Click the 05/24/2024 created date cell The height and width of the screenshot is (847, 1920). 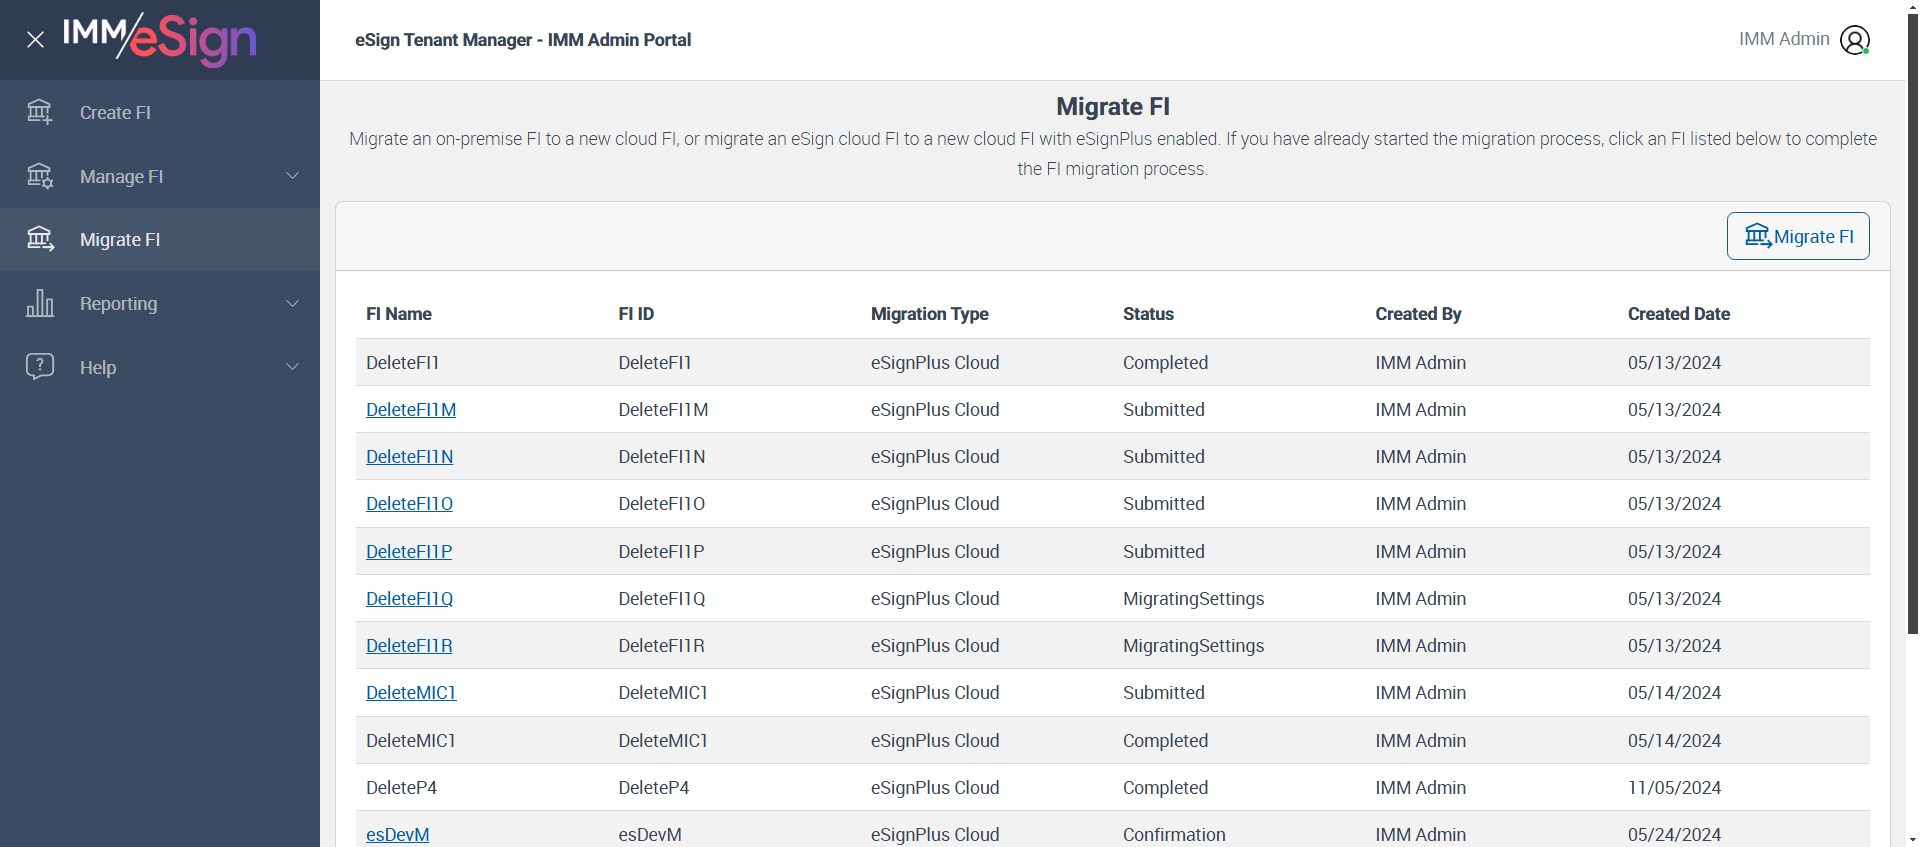[x=1675, y=835]
